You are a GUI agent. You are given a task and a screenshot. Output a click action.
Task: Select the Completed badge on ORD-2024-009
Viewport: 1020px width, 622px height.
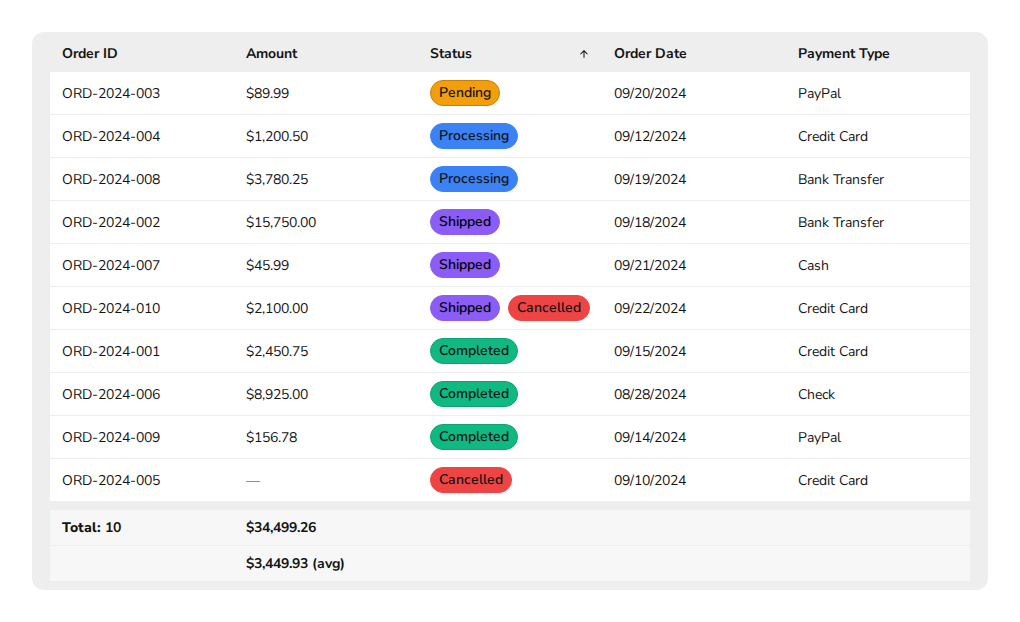[x=473, y=437]
